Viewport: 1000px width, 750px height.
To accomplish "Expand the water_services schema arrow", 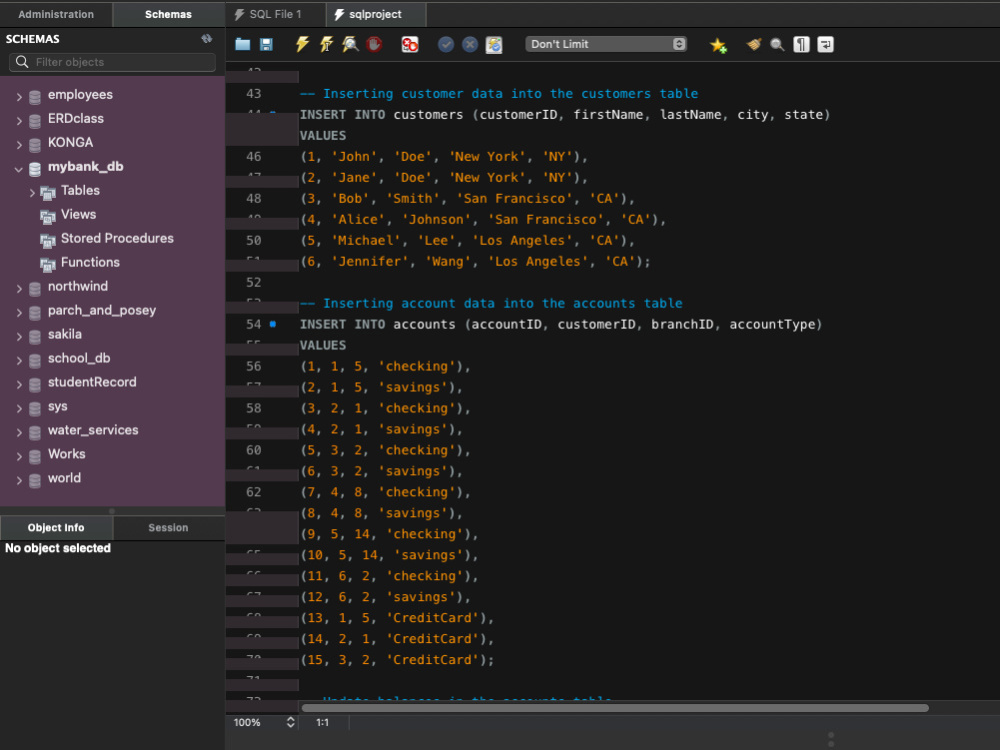I will (18, 432).
